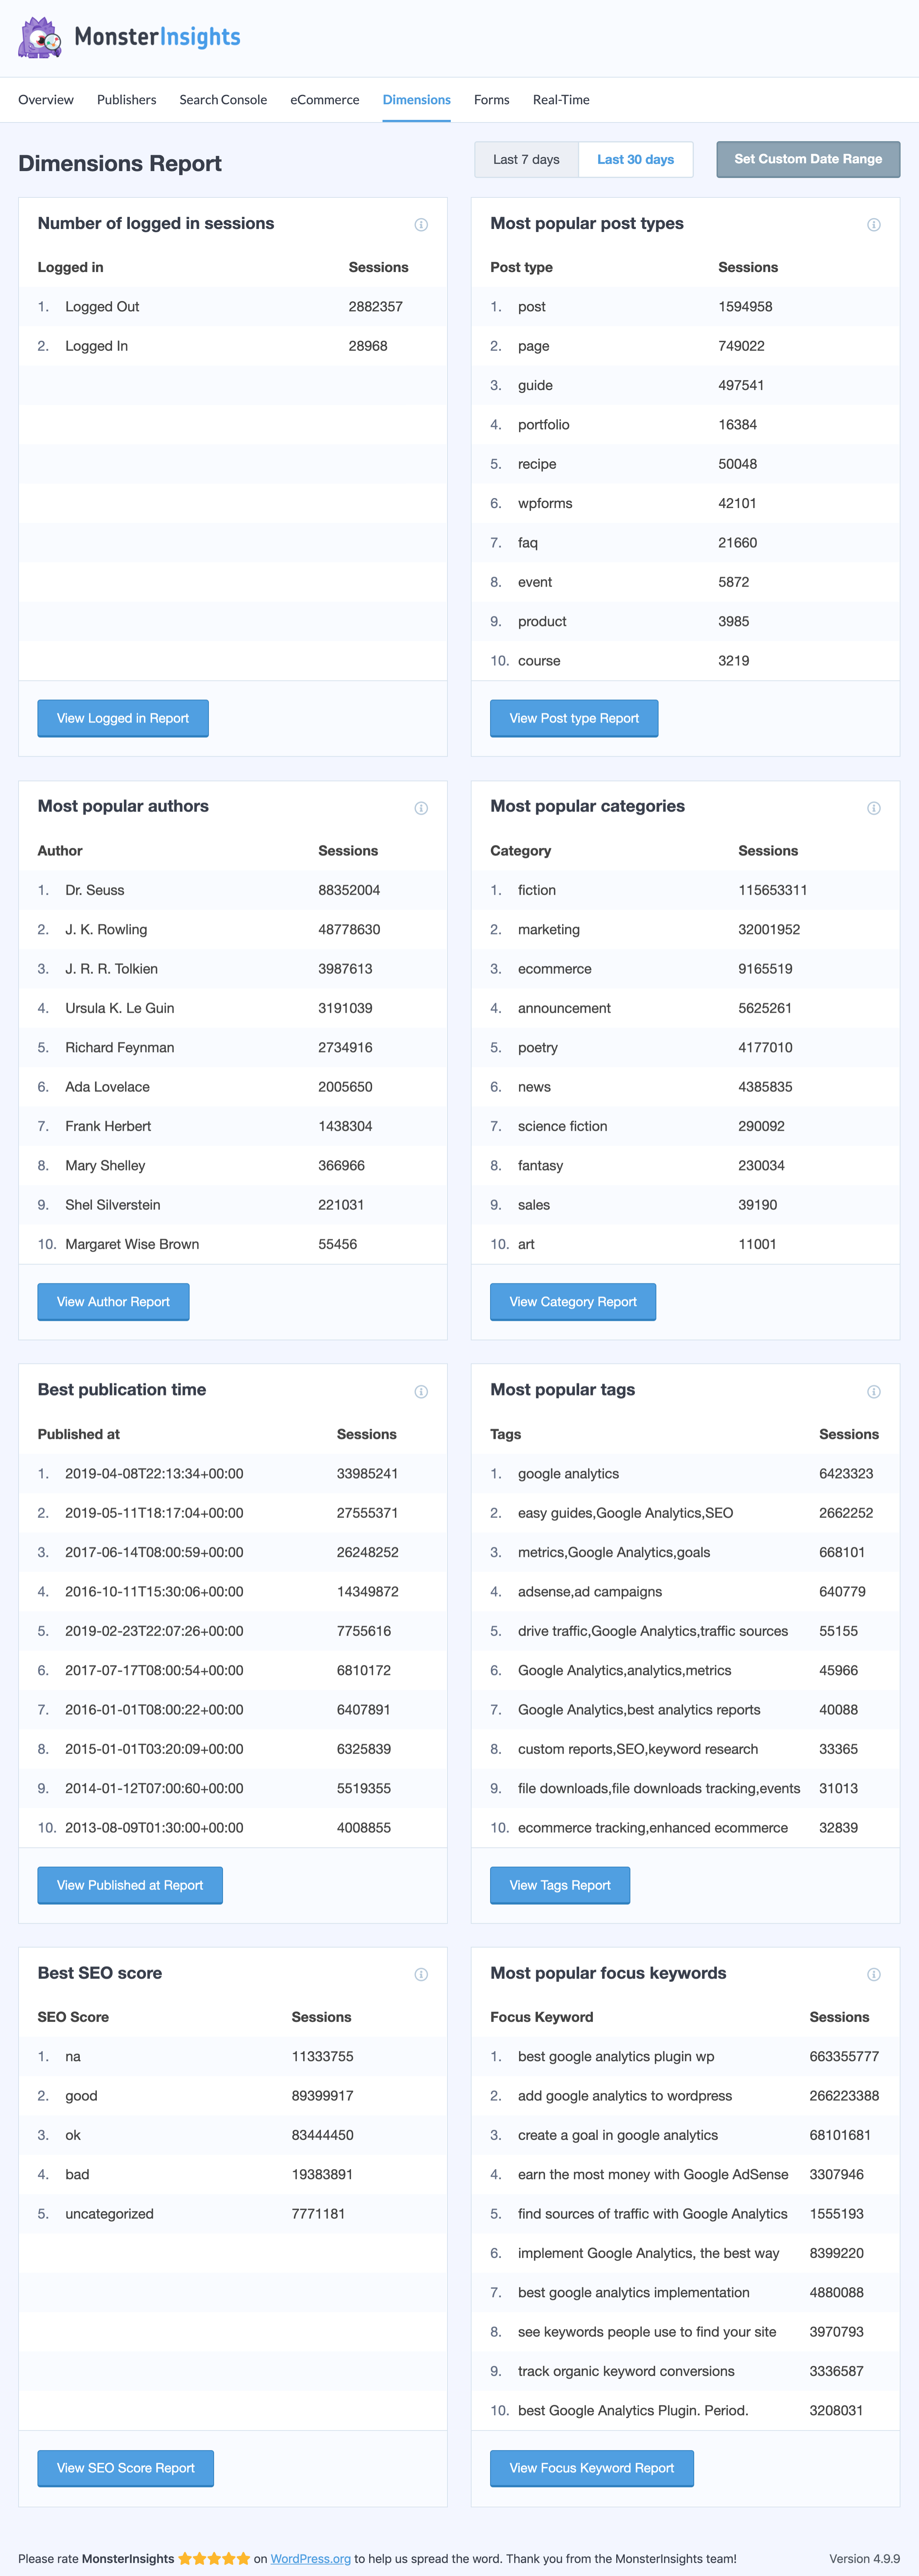Open the View Author Report button
The image size is (919, 2576).
(113, 1302)
